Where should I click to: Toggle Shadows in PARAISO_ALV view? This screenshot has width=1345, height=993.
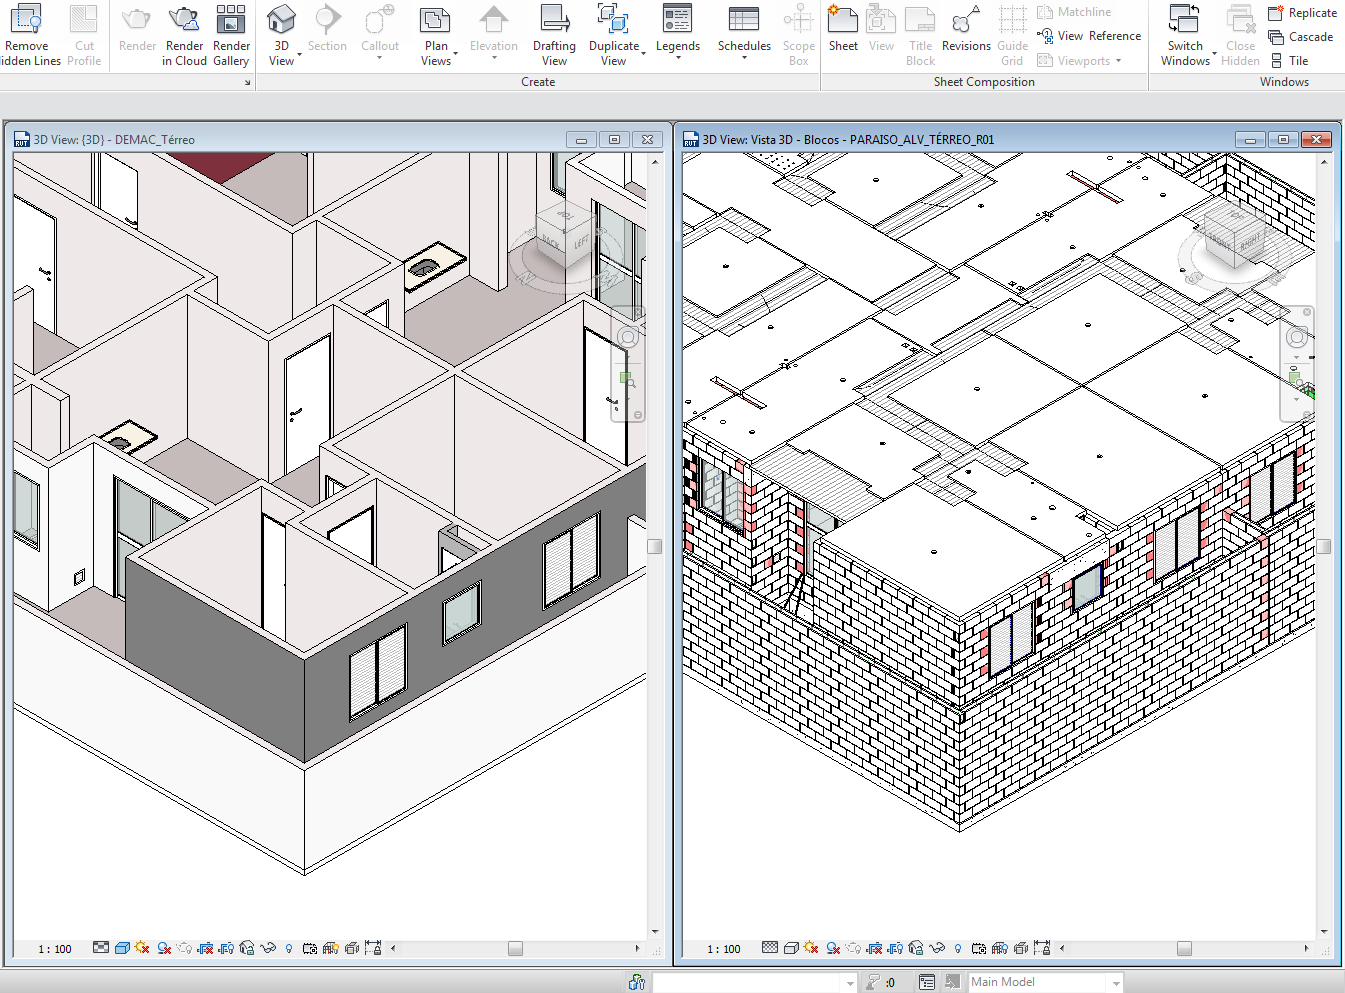point(833,948)
